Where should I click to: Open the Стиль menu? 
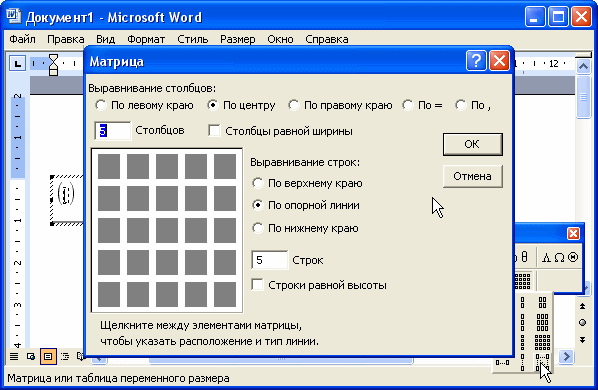pos(193,39)
